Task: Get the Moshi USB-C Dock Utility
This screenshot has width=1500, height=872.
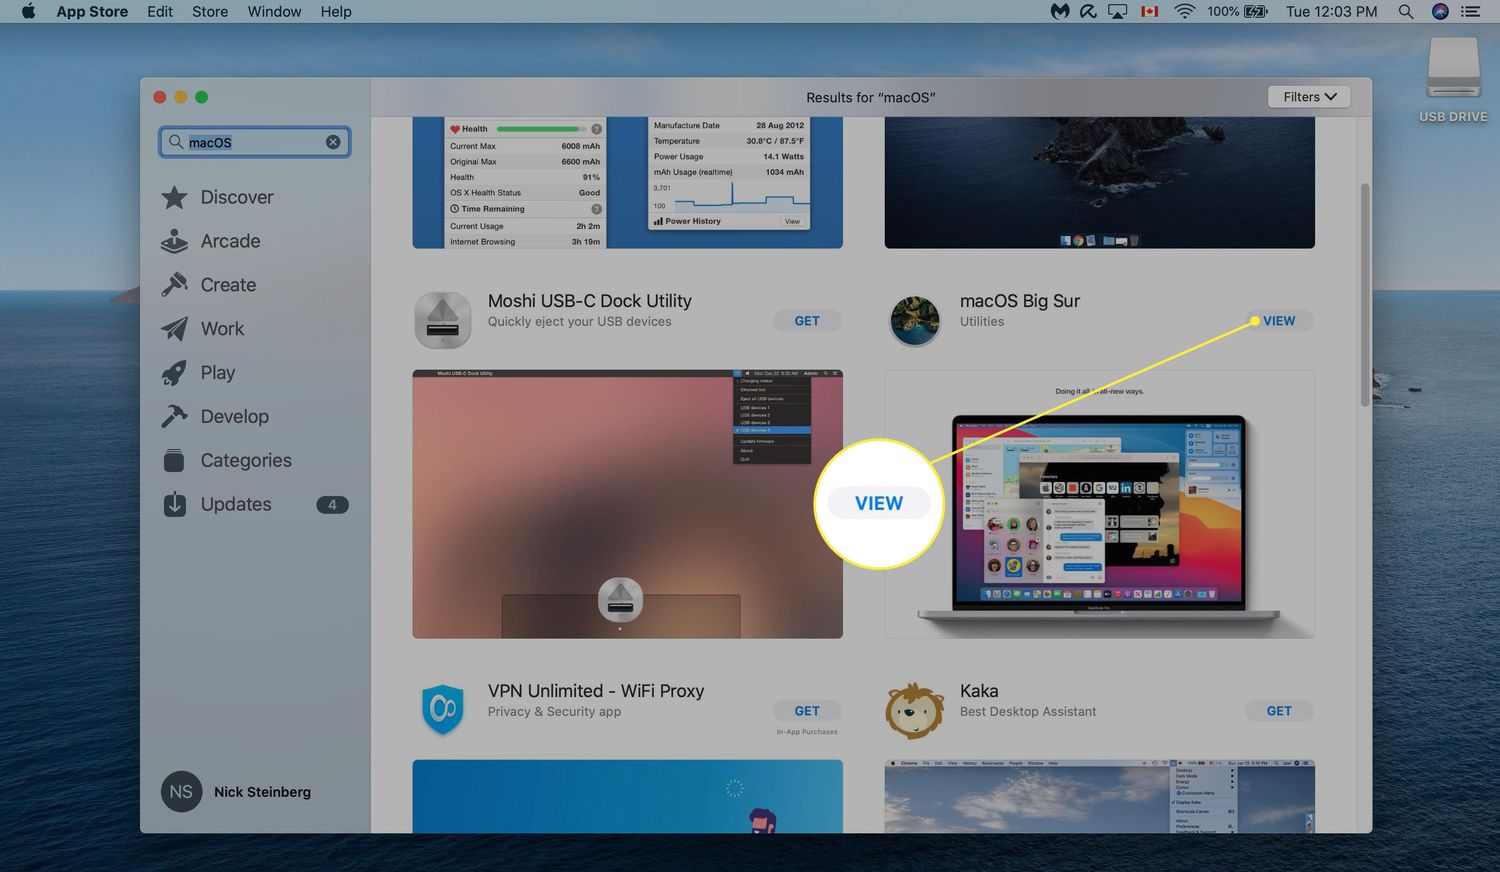Action: (807, 321)
